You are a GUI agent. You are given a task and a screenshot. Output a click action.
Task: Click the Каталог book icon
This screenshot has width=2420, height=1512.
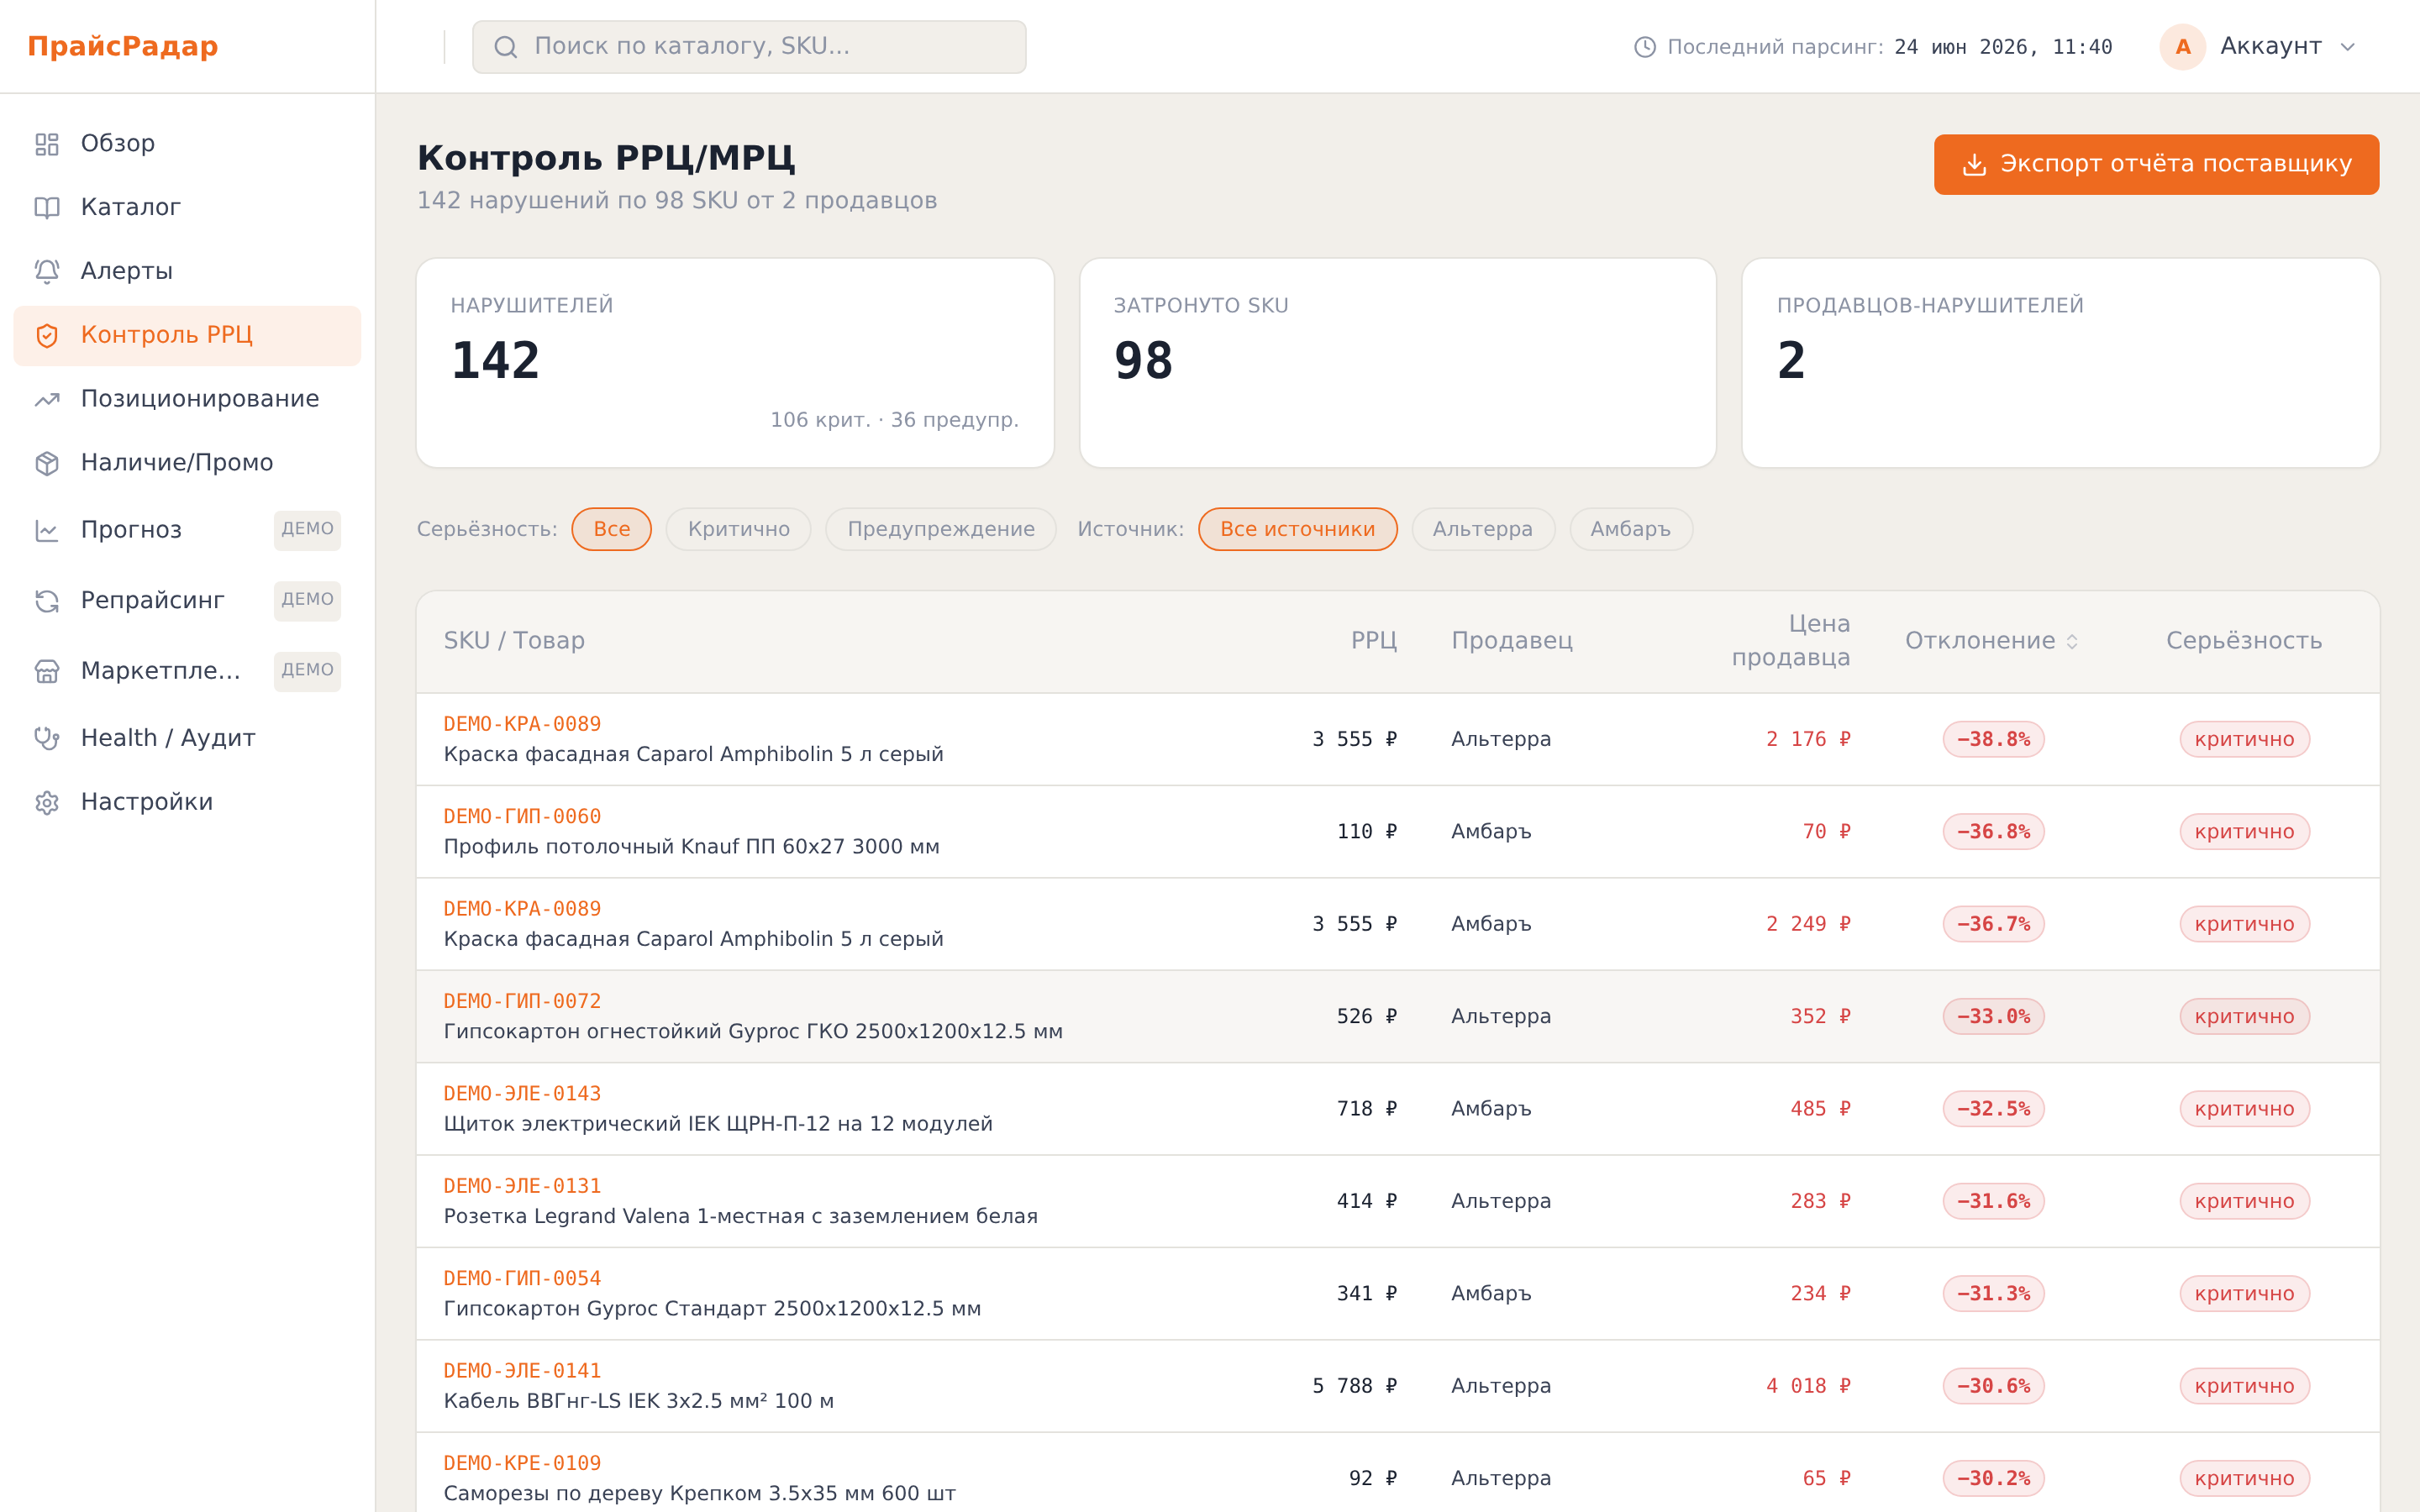pyautogui.click(x=47, y=208)
